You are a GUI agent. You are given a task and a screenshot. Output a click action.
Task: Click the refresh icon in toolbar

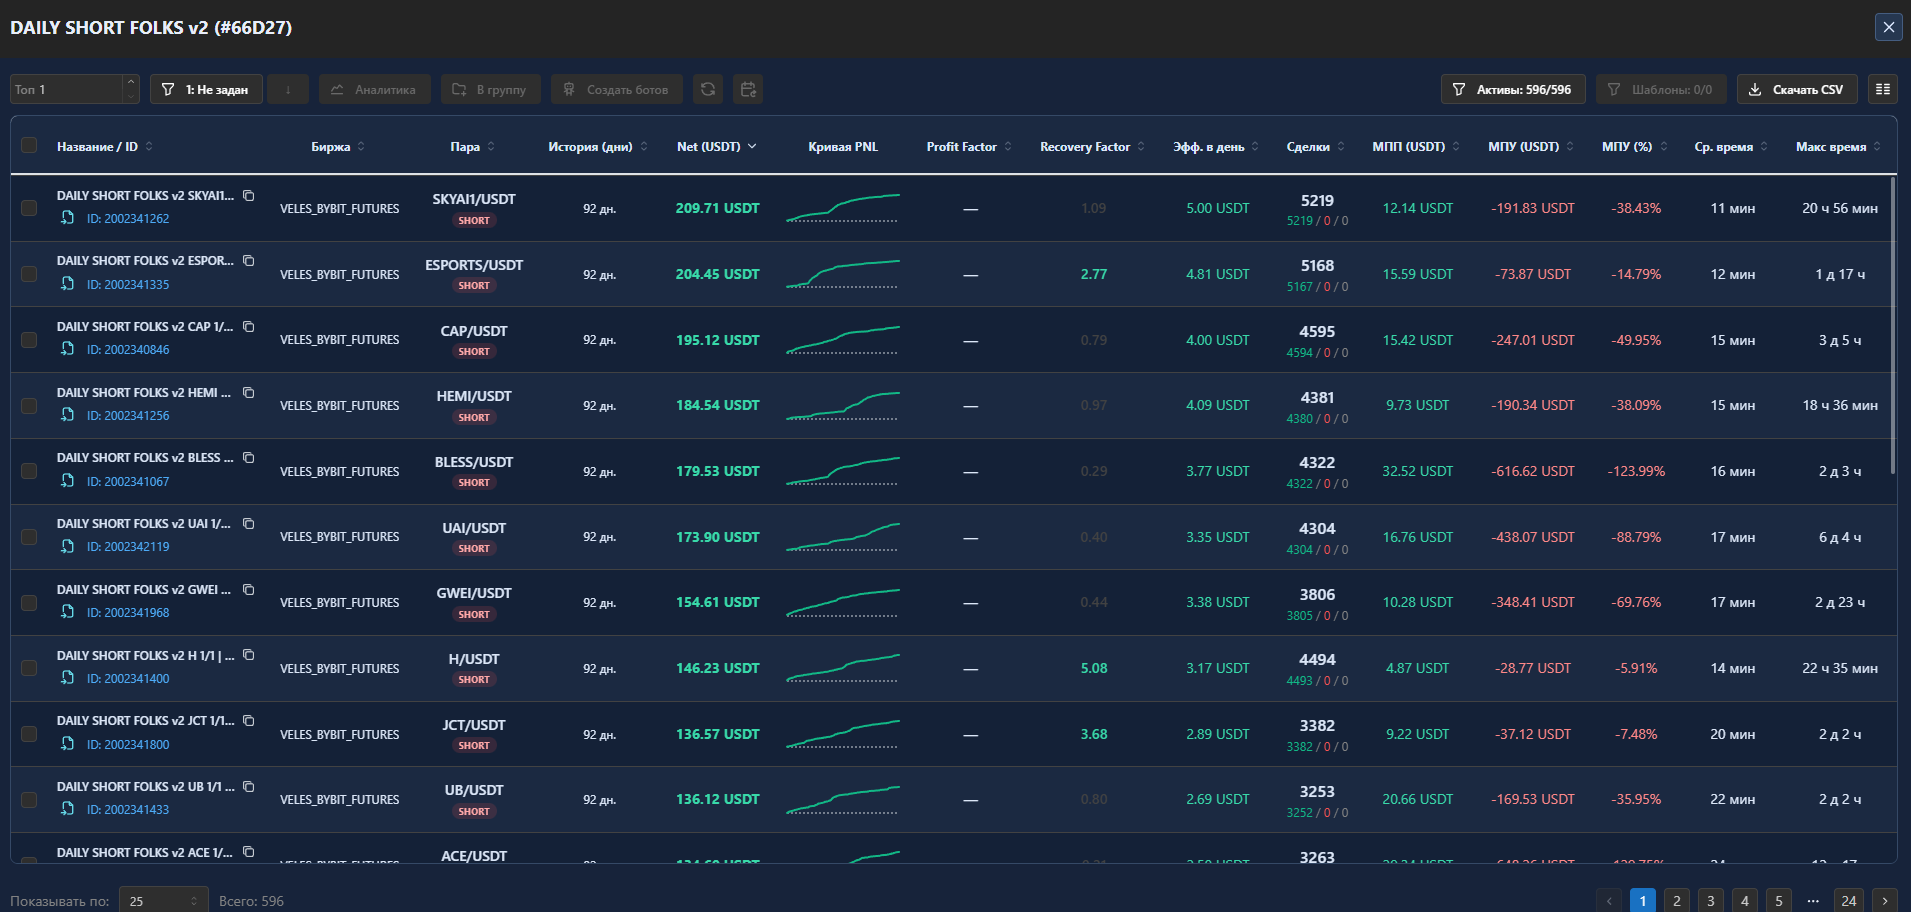pos(708,89)
